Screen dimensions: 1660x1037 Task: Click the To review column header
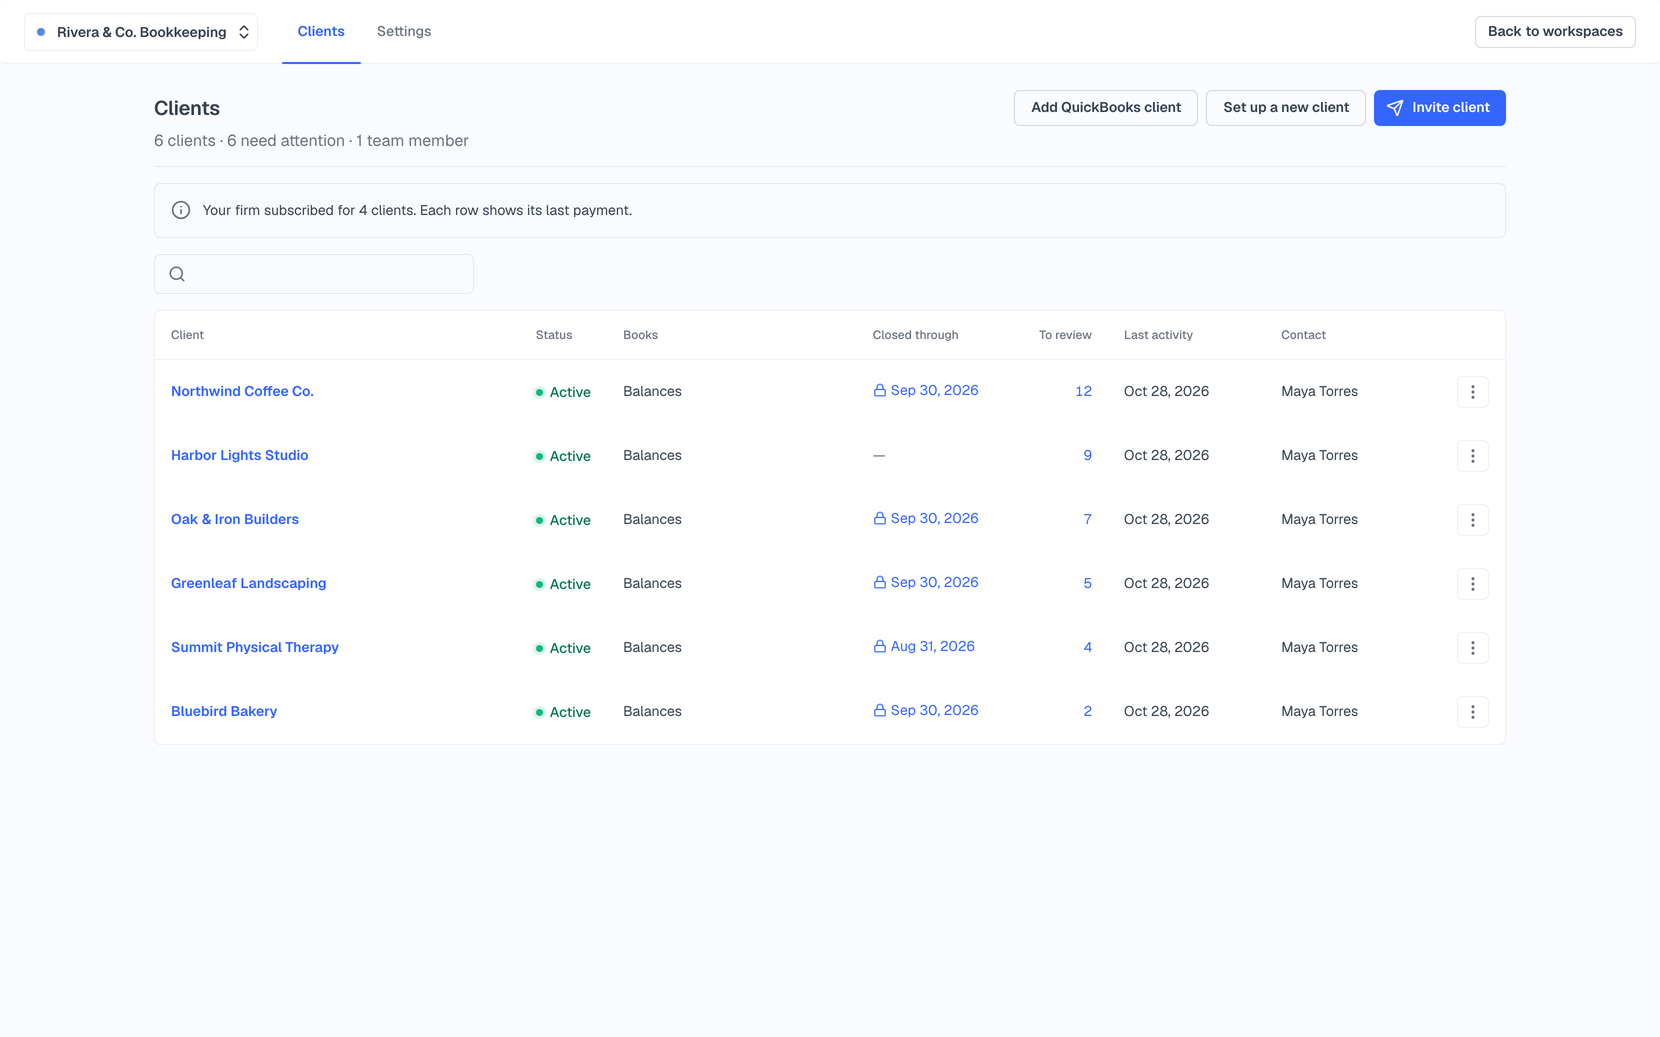point(1065,335)
